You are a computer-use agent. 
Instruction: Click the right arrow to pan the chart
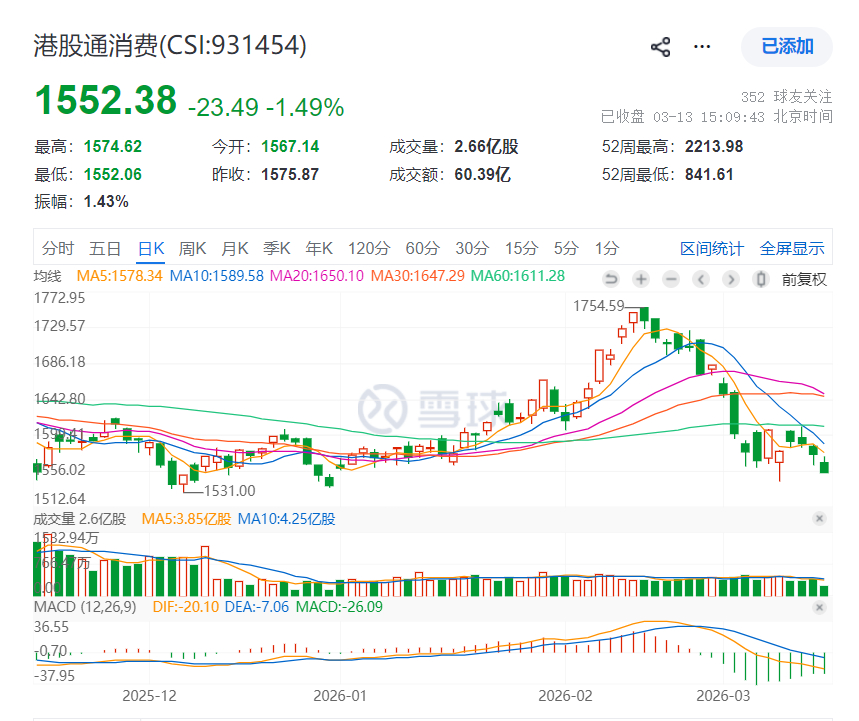[x=732, y=280]
